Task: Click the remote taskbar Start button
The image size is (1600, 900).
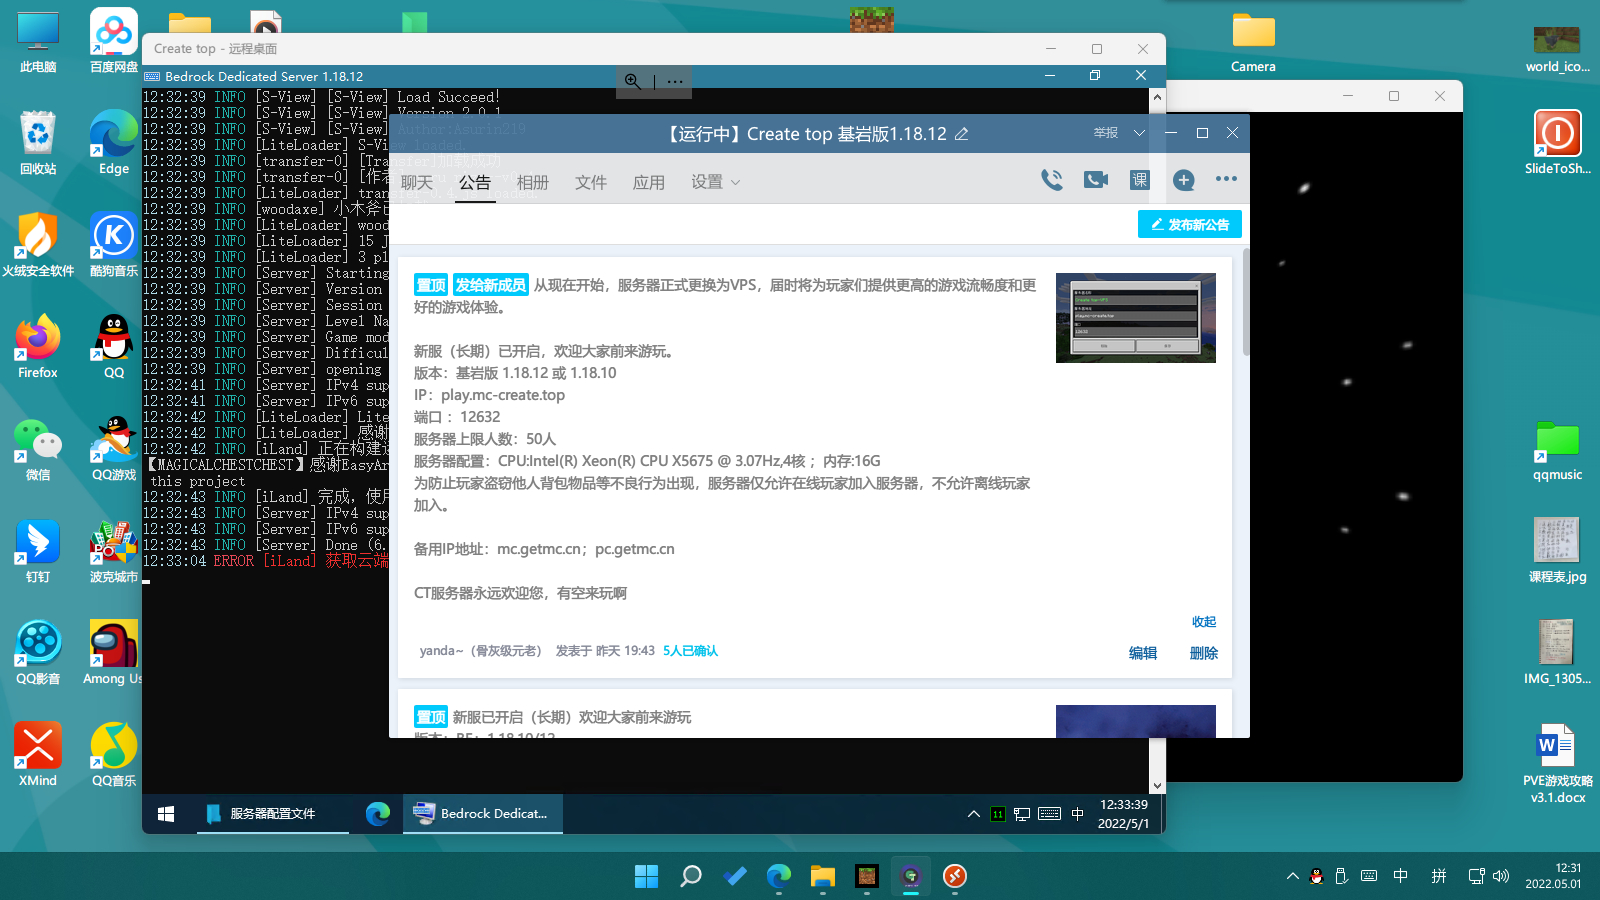Action: [x=166, y=814]
